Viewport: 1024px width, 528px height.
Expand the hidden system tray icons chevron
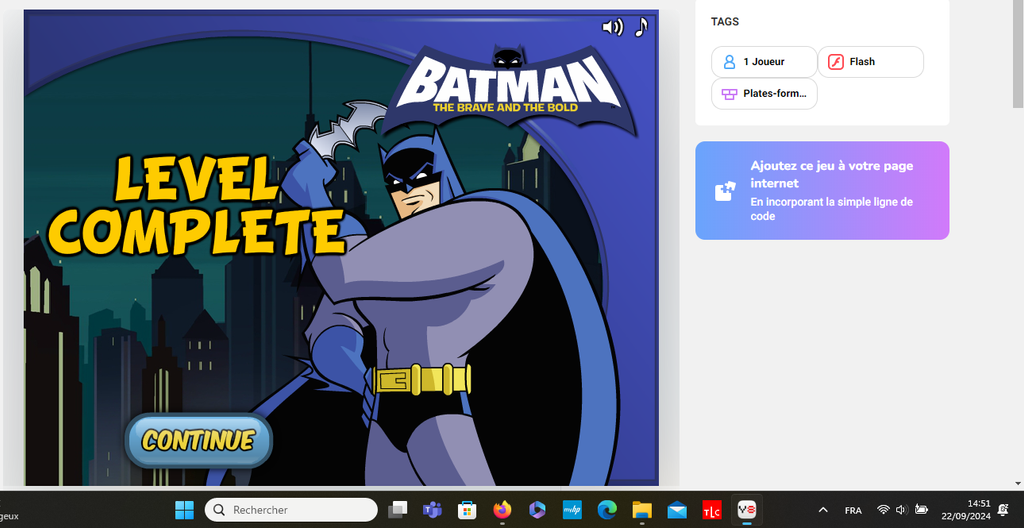tap(823, 510)
